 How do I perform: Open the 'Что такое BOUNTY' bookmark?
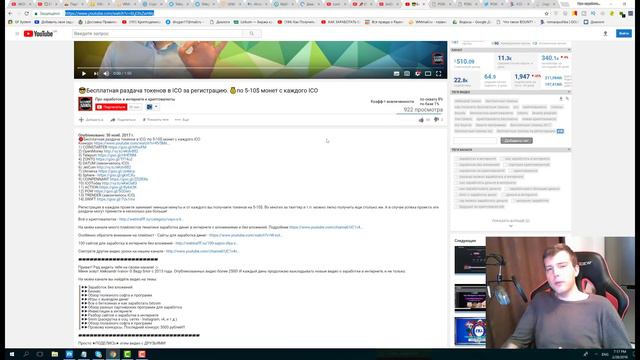(x=516, y=22)
